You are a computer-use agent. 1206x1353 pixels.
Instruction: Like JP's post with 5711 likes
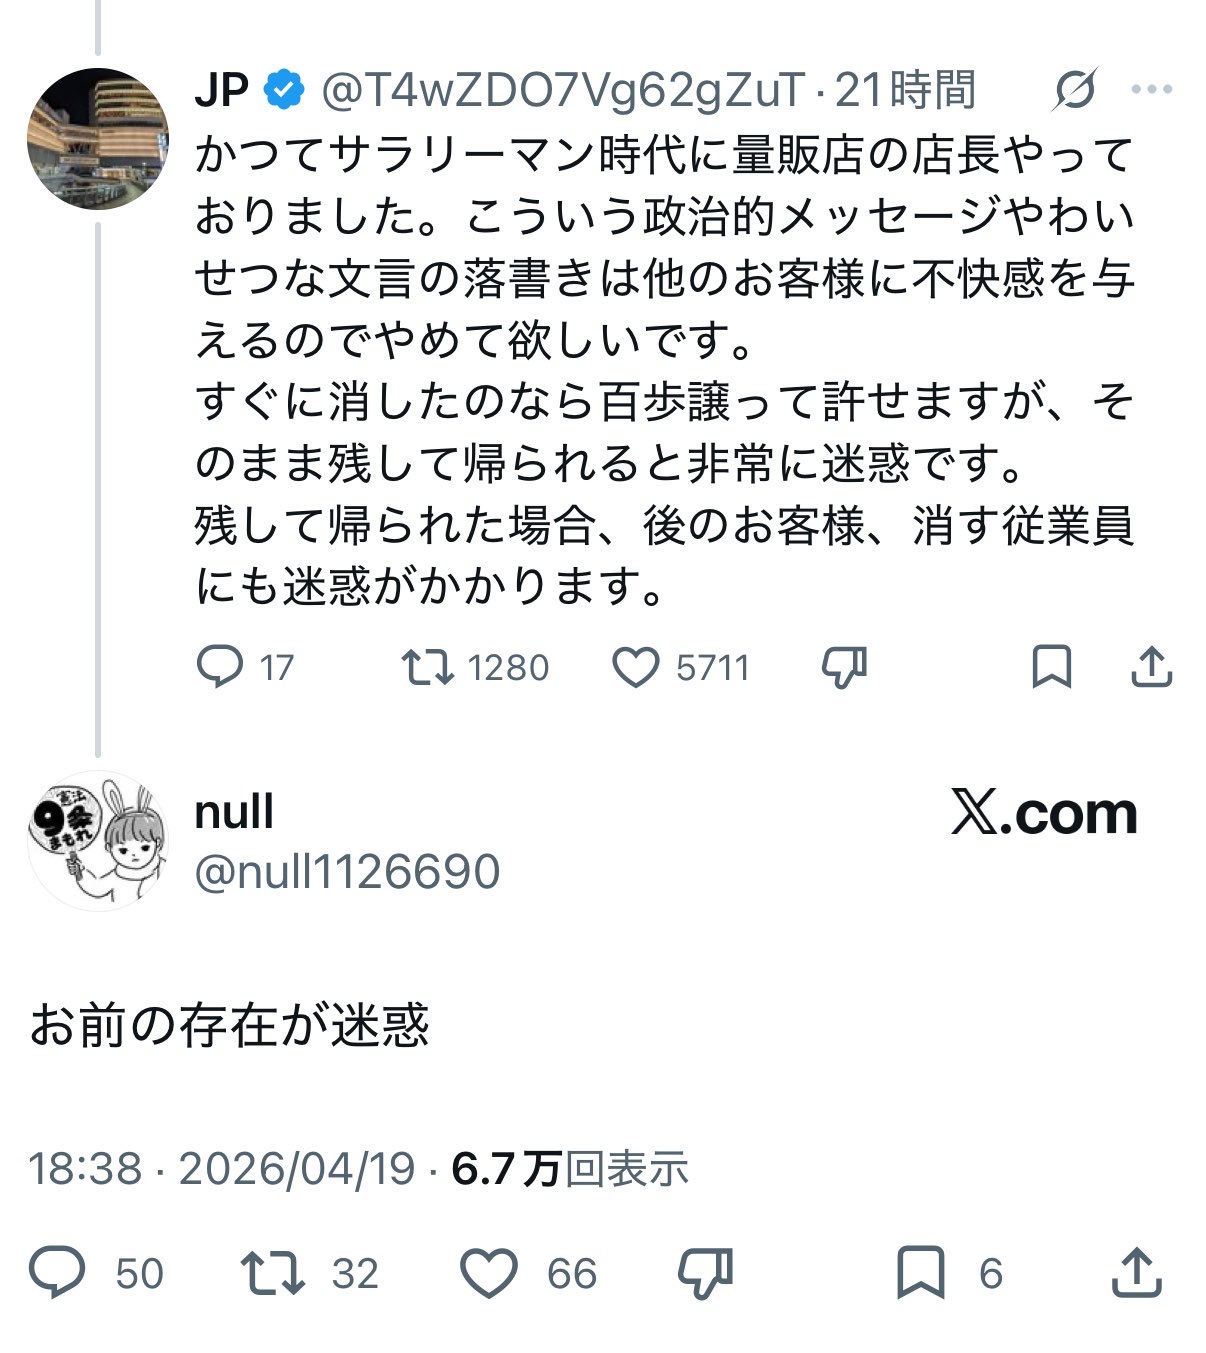(636, 667)
